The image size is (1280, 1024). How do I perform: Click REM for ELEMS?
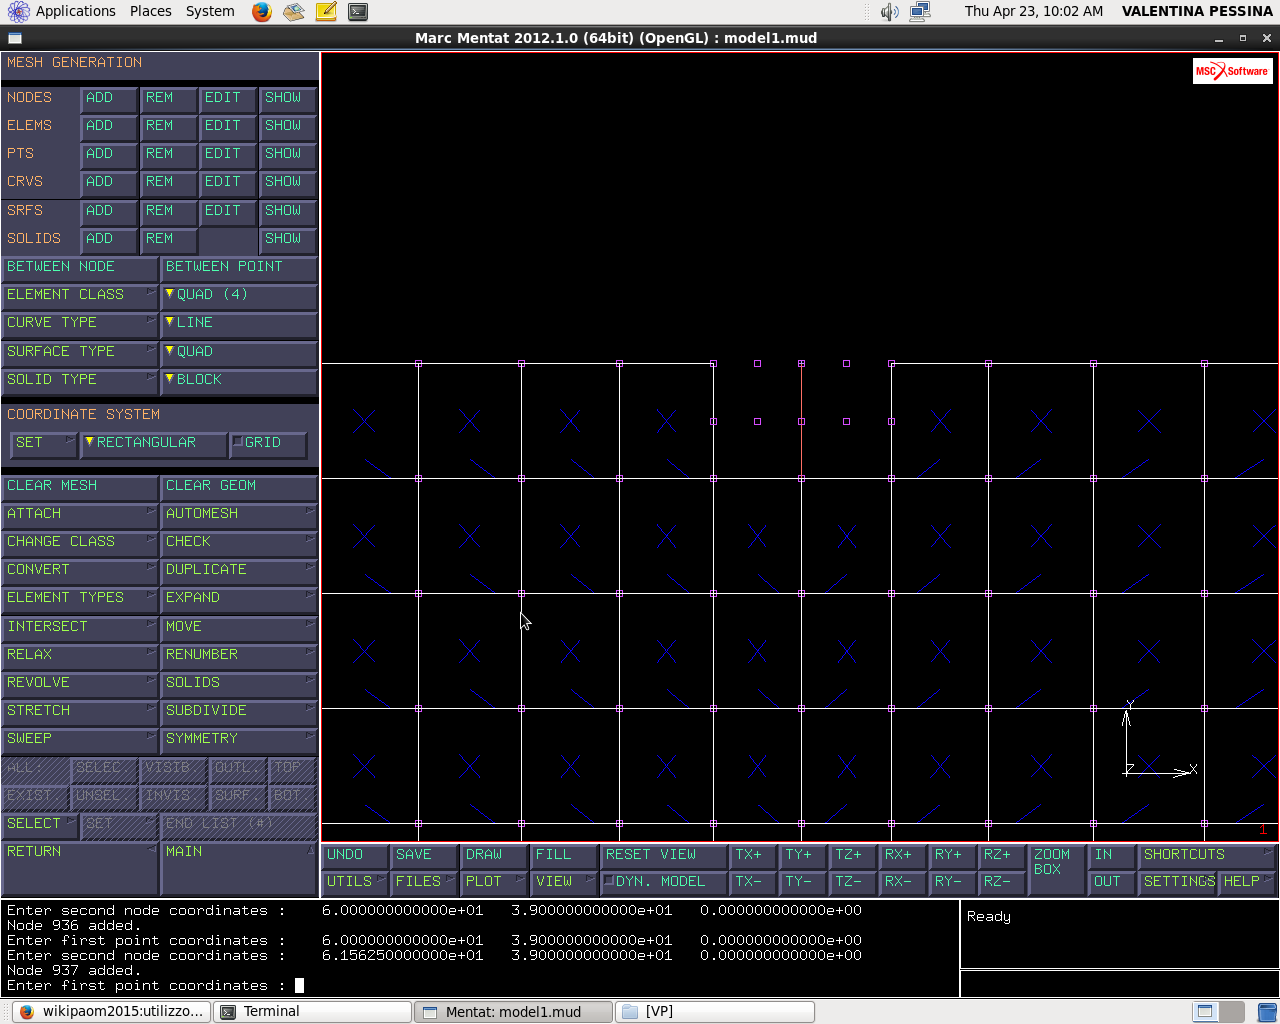click(x=168, y=126)
